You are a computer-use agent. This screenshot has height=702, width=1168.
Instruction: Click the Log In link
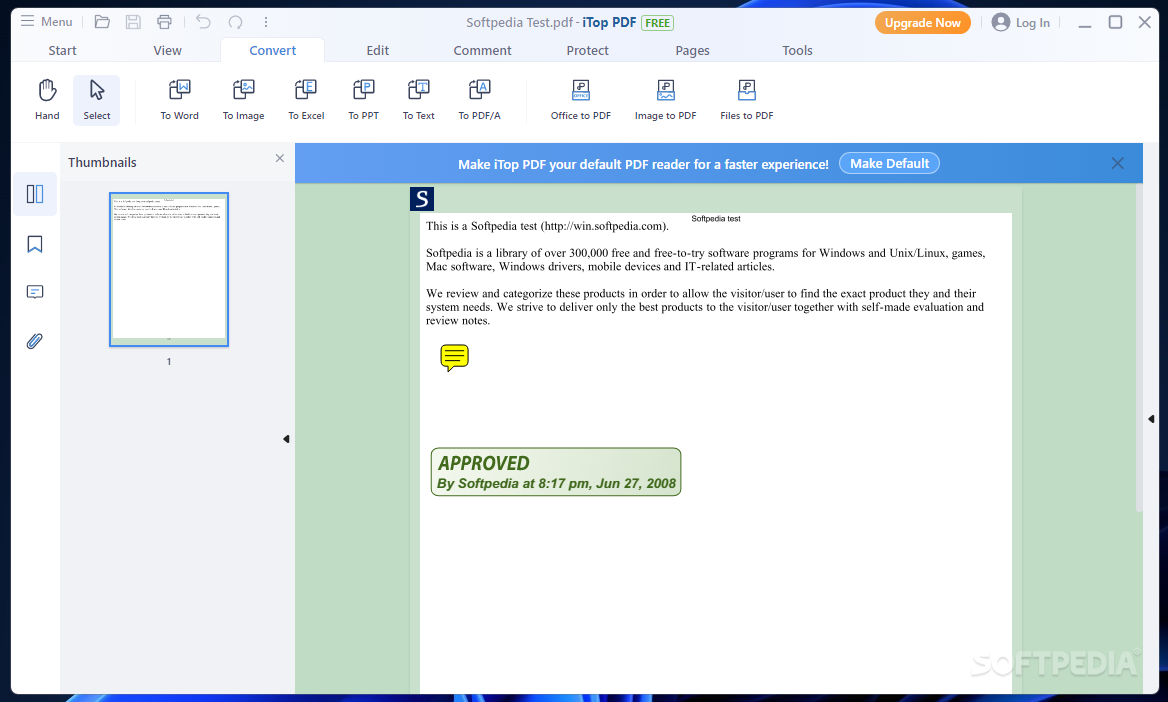[1032, 22]
